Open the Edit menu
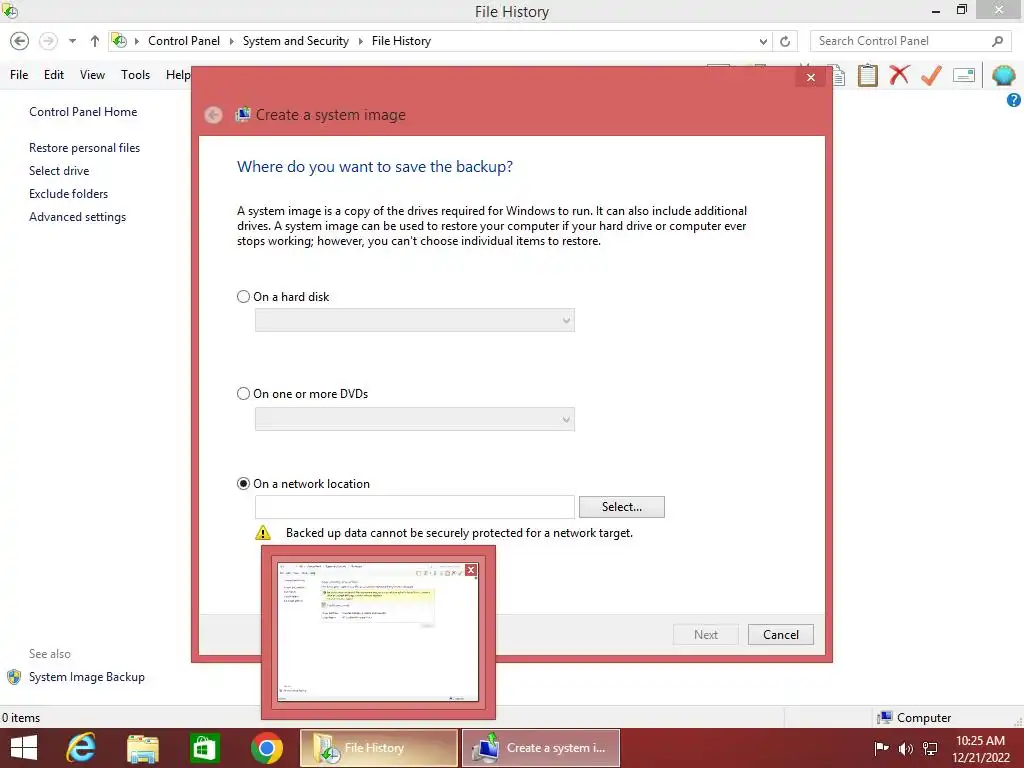The height and width of the screenshot is (768, 1024). 54,75
